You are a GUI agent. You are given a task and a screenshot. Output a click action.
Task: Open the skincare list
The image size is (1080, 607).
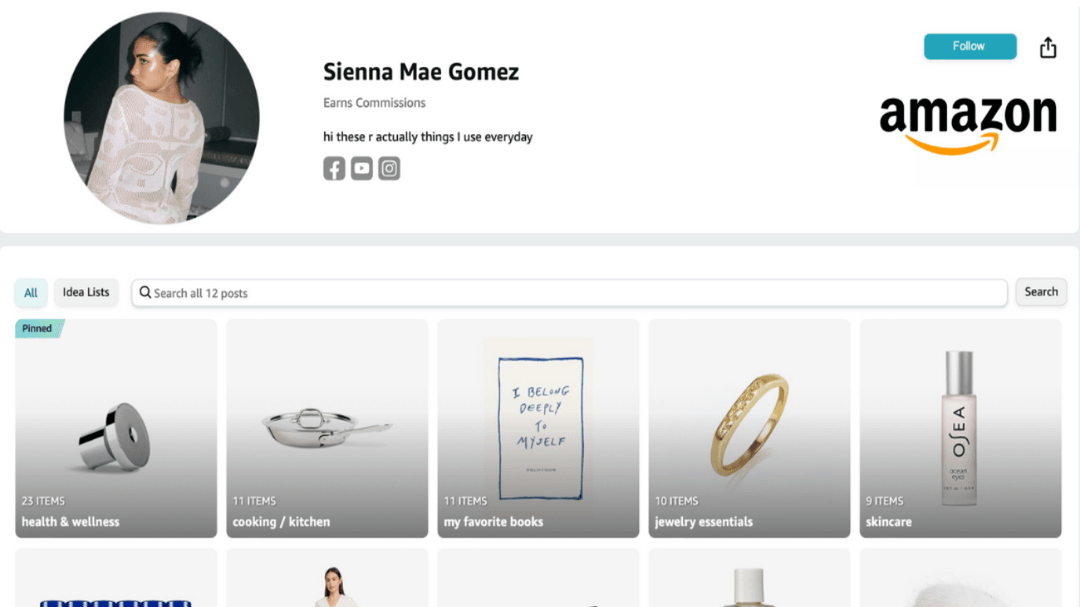coord(960,428)
